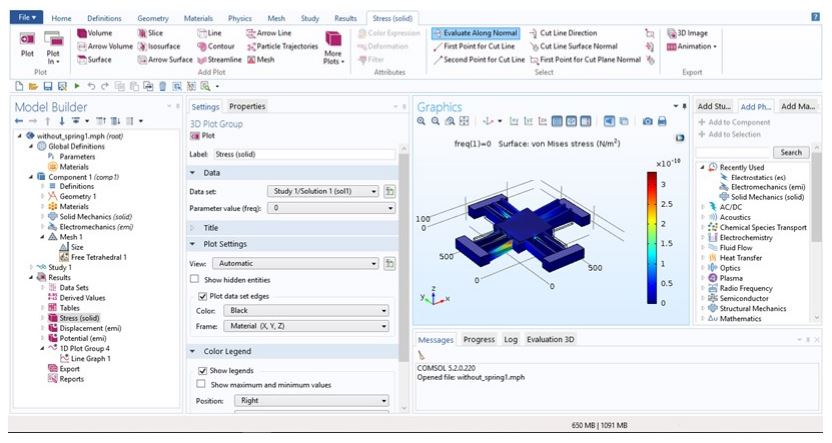Open the Data set dropdown
The height and width of the screenshot is (443, 832).
(x=325, y=190)
